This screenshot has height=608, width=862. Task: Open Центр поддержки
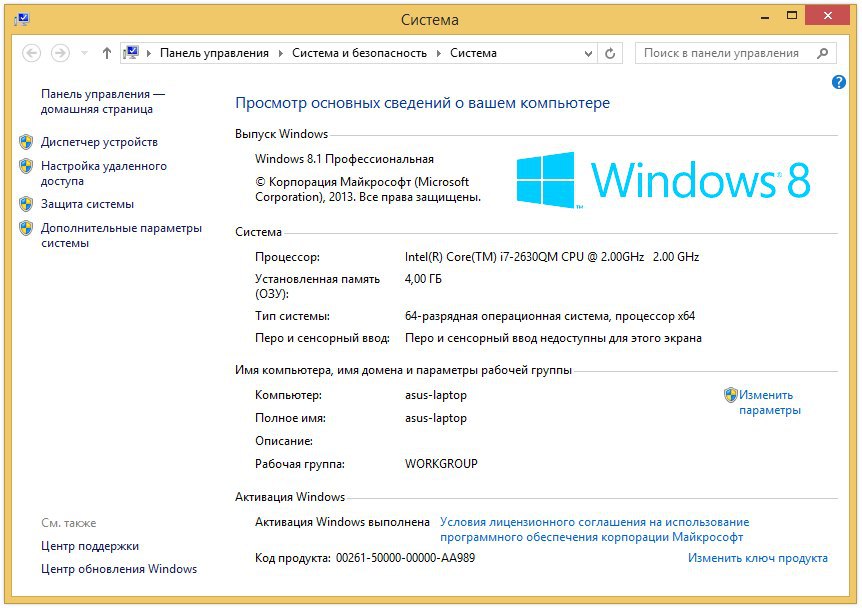point(90,546)
